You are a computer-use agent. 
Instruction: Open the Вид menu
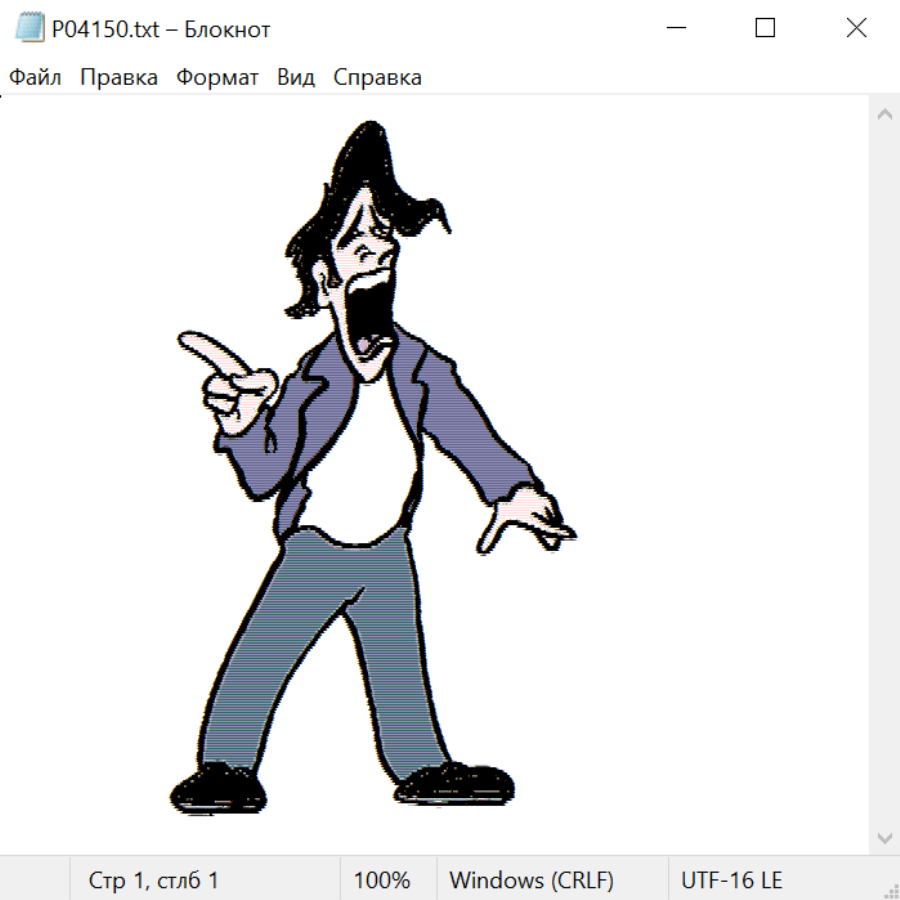point(295,78)
